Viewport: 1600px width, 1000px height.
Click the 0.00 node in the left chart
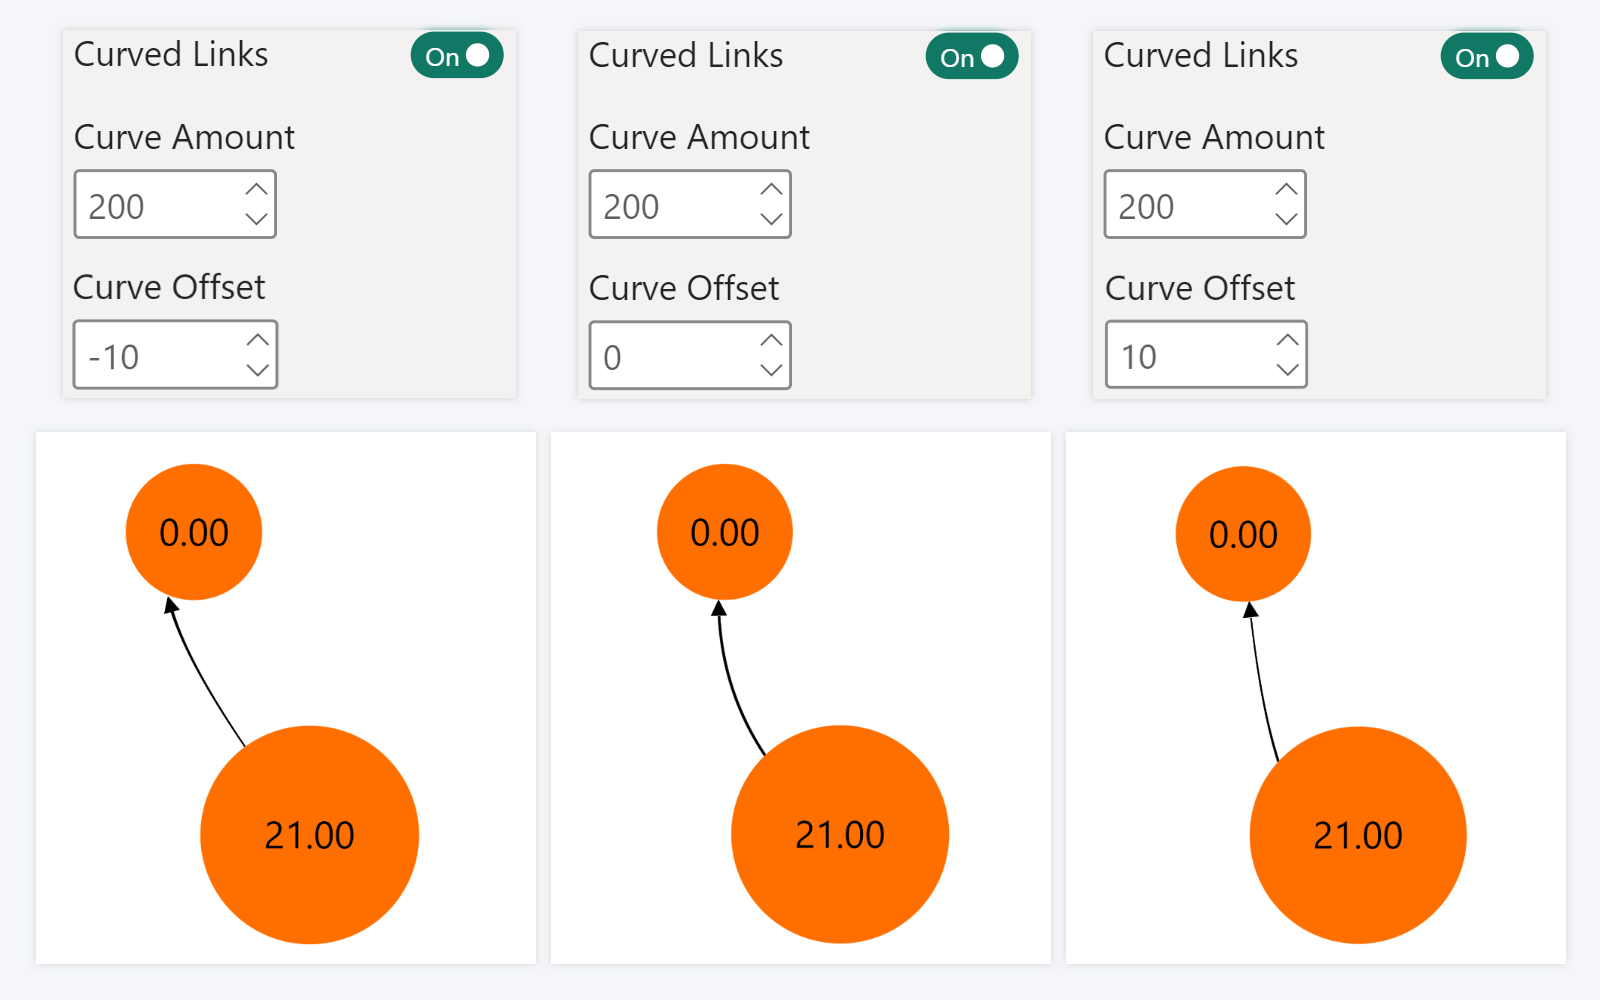193,531
